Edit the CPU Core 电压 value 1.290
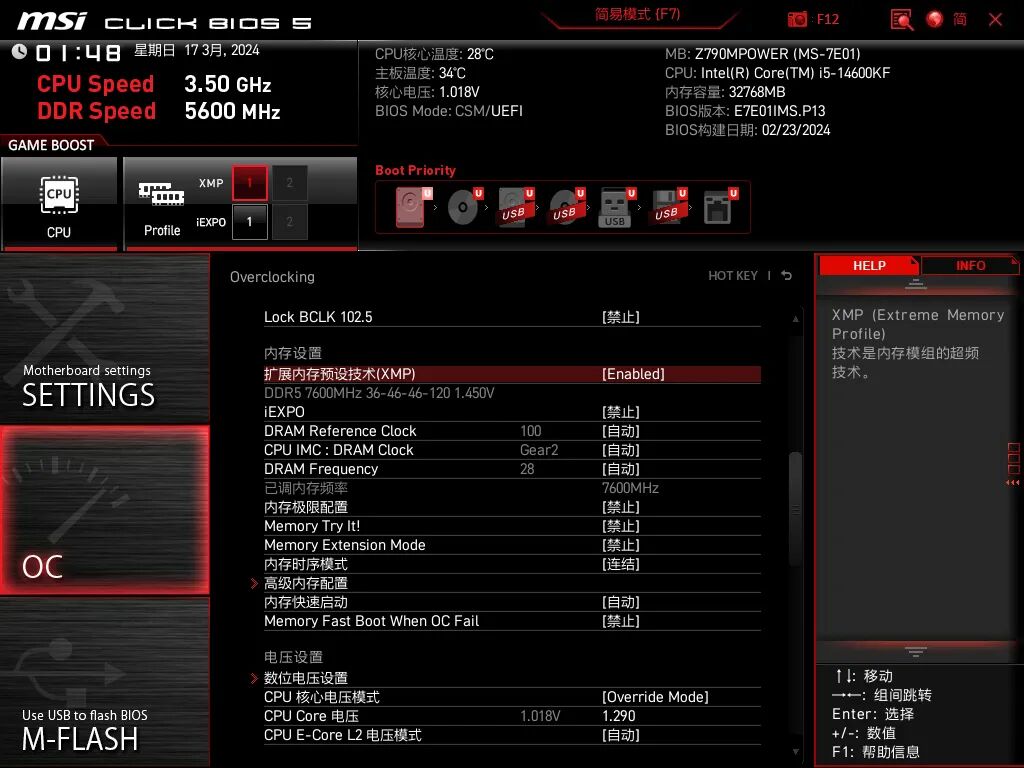This screenshot has height=768, width=1024. 618,716
